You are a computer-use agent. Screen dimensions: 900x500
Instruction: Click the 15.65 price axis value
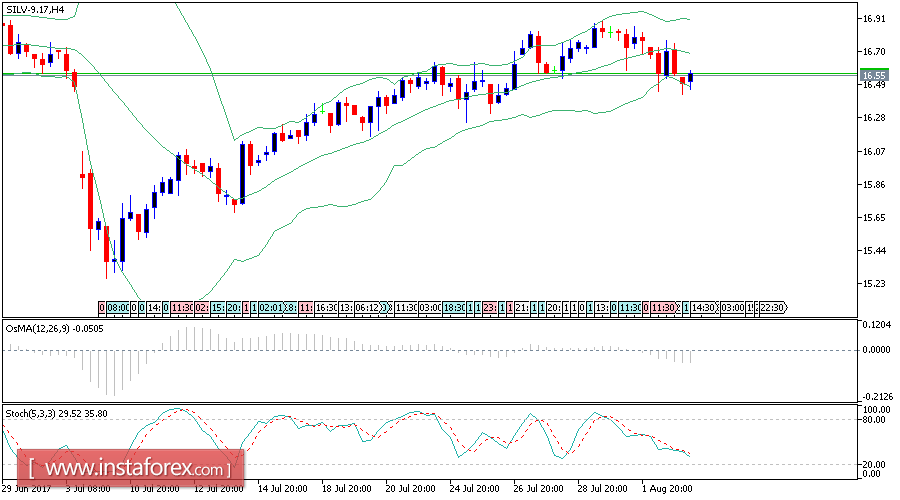(874, 218)
